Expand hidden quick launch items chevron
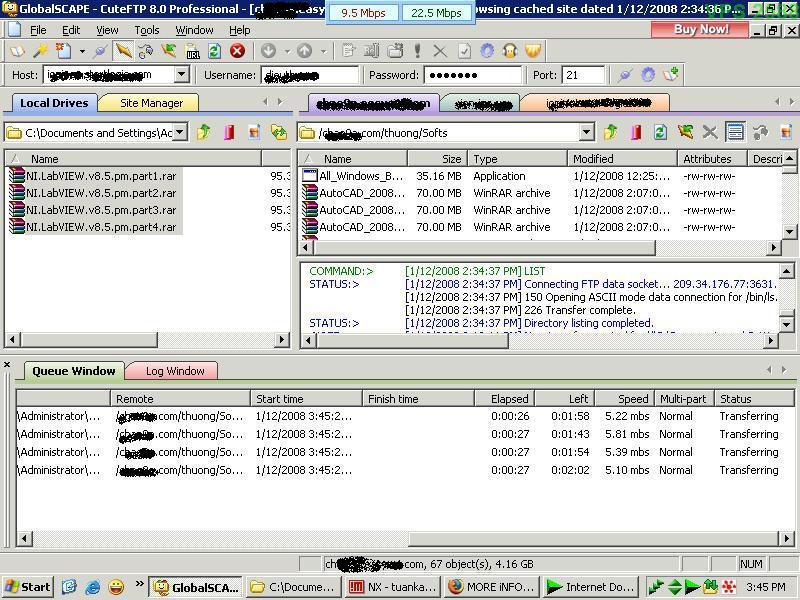Viewport: 800px width, 600px height. coord(139,584)
